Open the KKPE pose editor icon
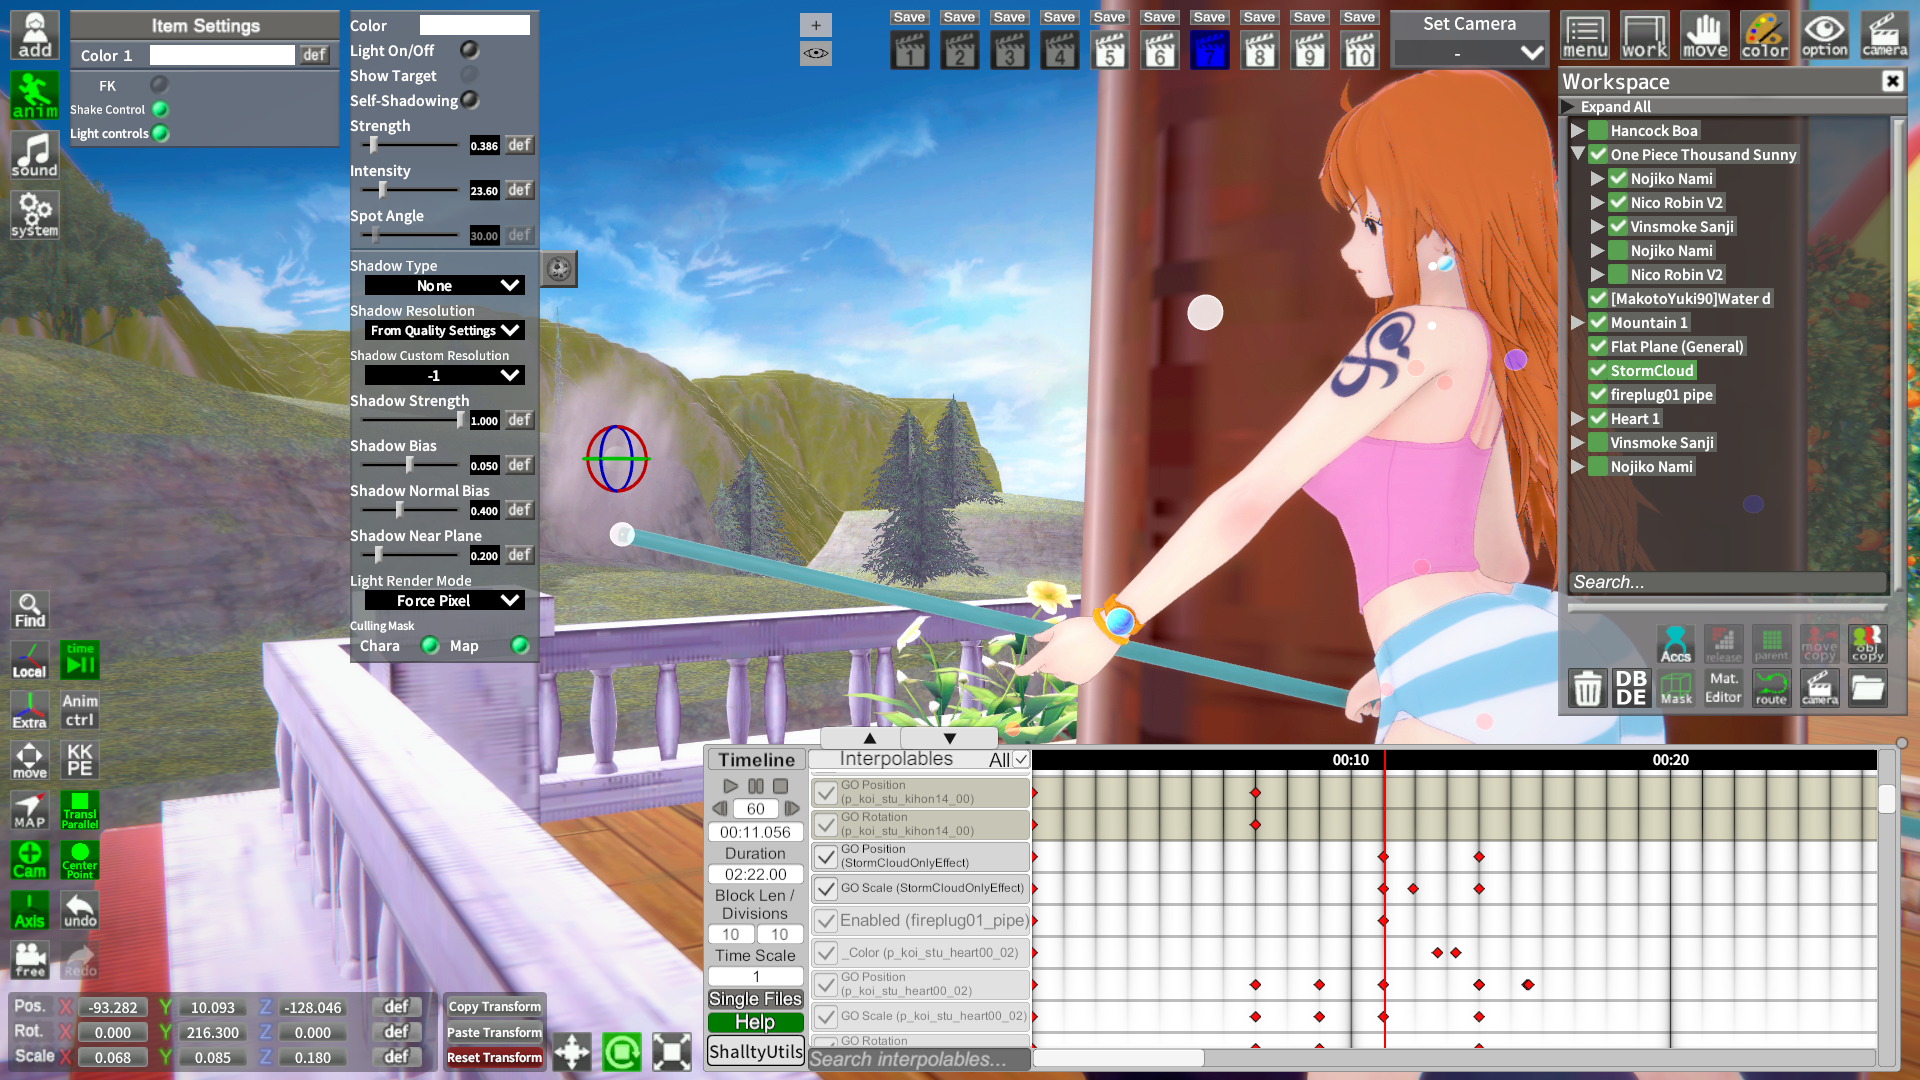 point(80,760)
